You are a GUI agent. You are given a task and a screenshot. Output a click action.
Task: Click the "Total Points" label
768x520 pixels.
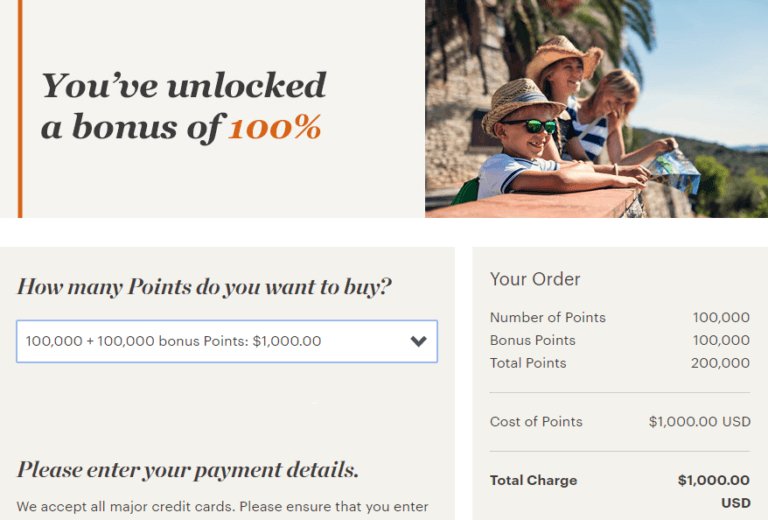point(528,363)
